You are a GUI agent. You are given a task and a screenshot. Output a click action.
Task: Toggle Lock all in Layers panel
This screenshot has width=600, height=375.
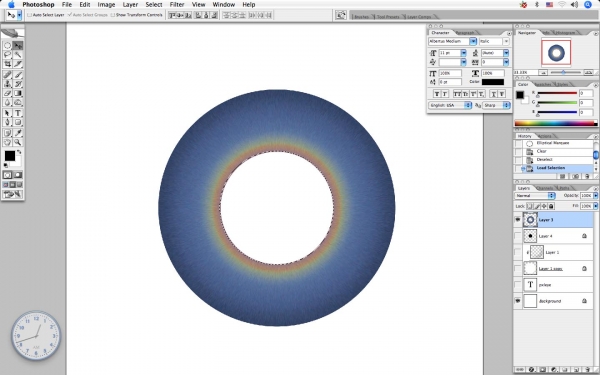(551, 206)
